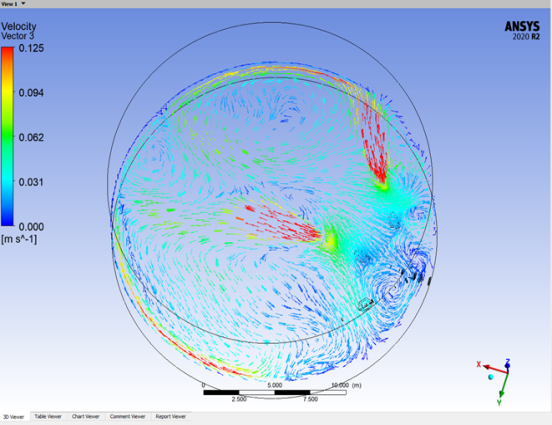Switch to the 3D Viewer tab
Image resolution: width=552 pixels, height=425 pixels.
(x=14, y=417)
